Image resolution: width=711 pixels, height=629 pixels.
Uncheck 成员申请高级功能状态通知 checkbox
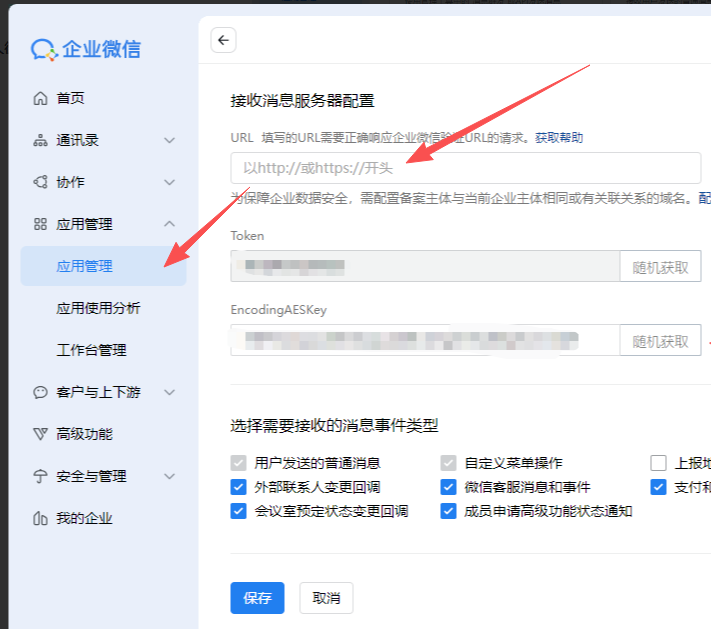[x=448, y=511]
